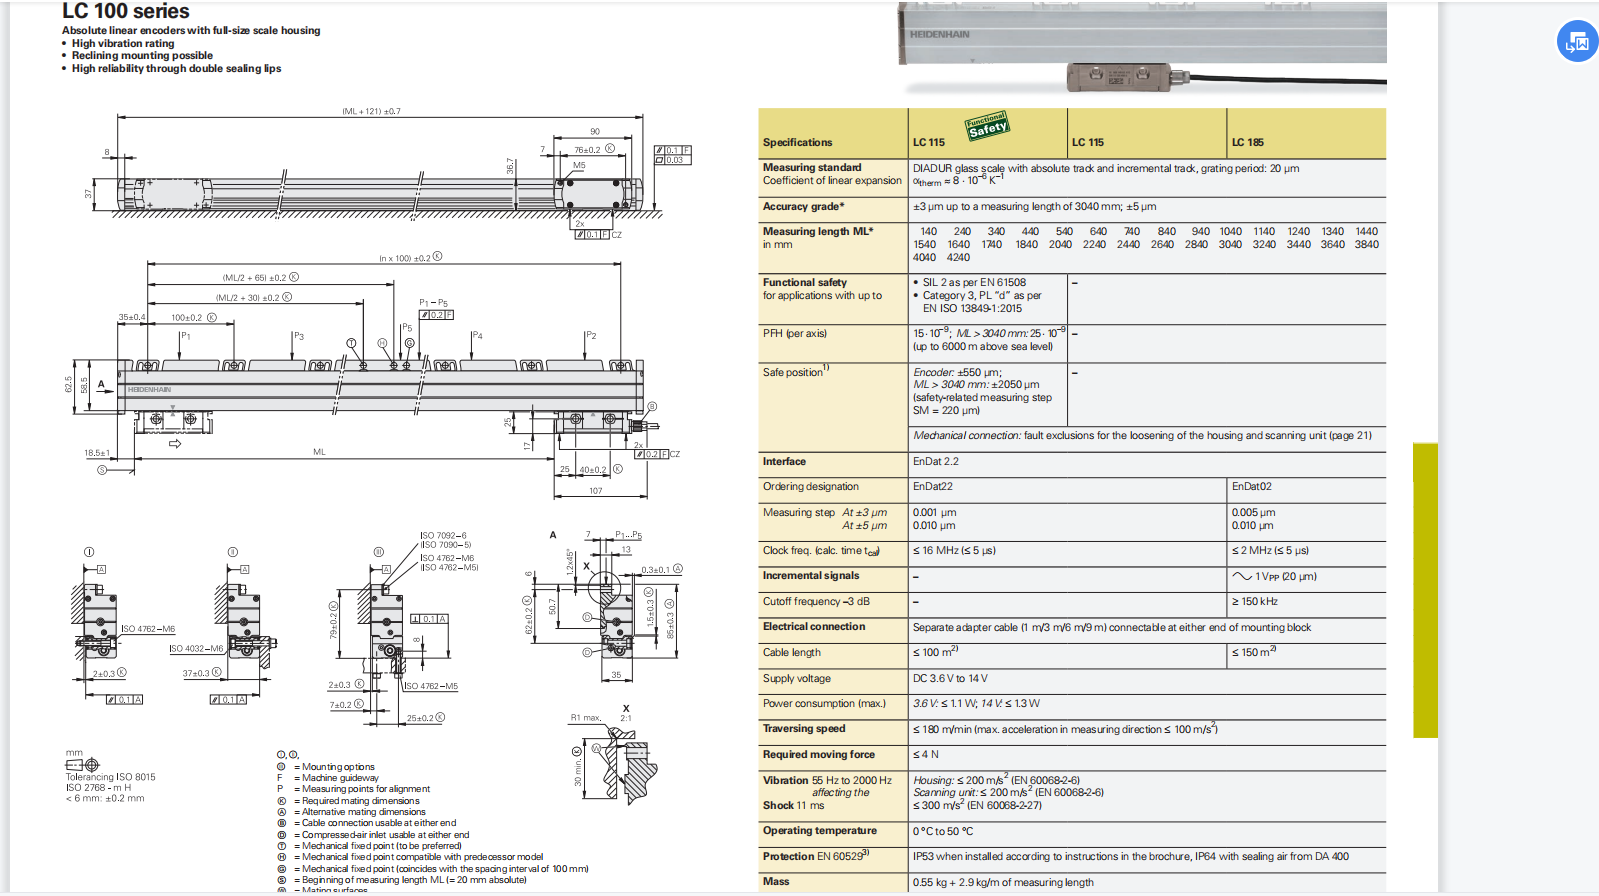
Task: Click the mounting option III cross-section drawing
Action: tap(385, 625)
